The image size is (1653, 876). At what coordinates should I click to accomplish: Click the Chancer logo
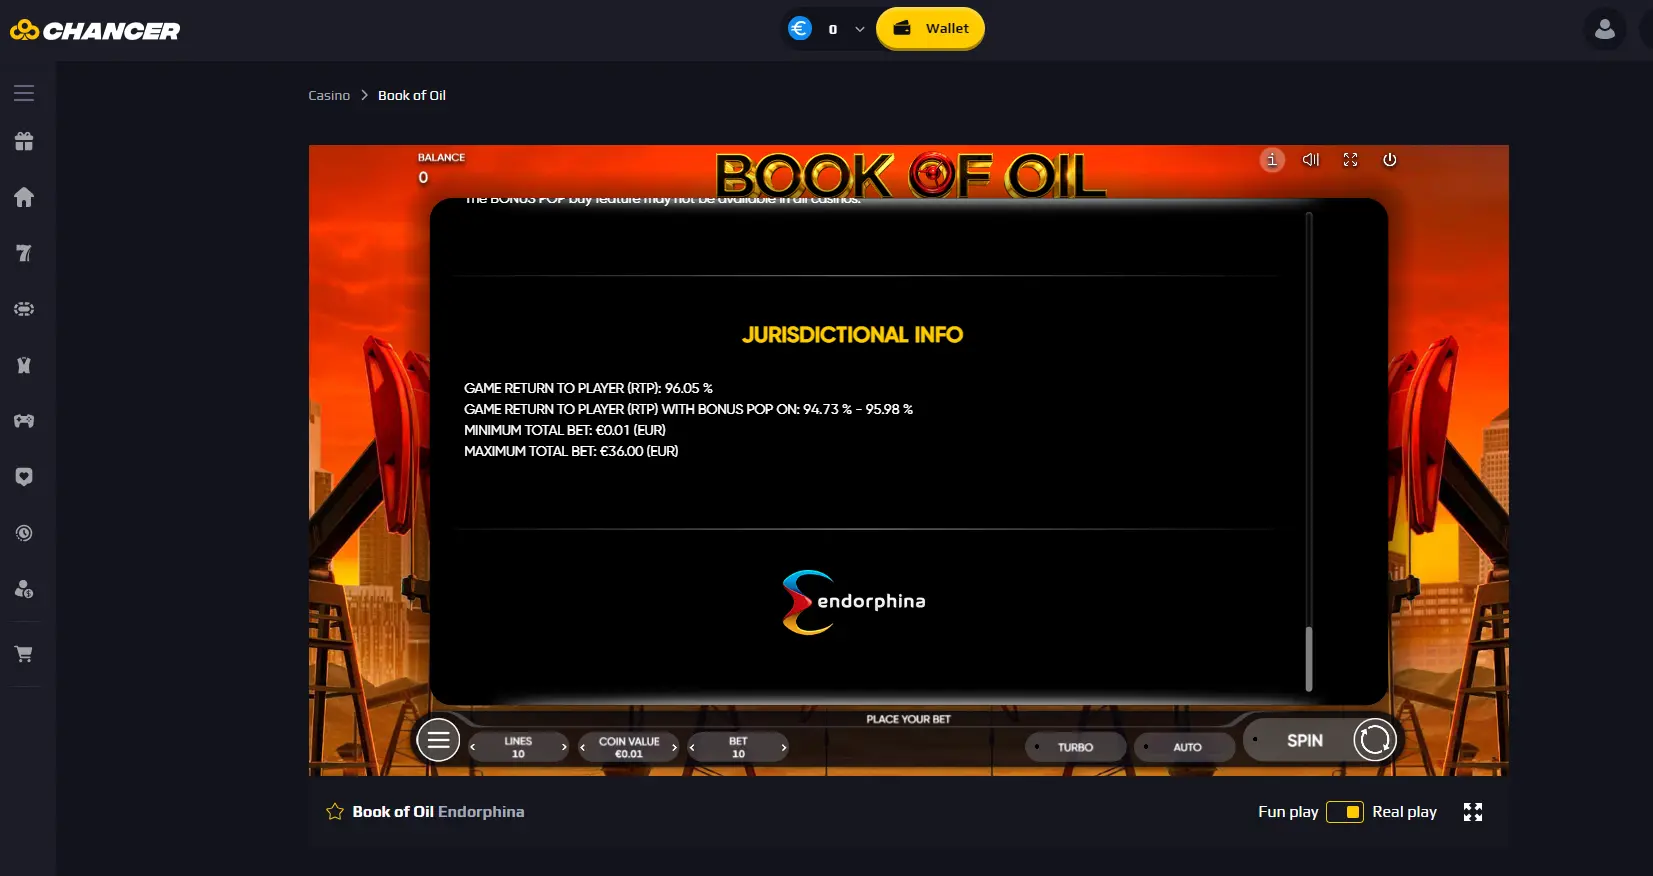click(95, 31)
